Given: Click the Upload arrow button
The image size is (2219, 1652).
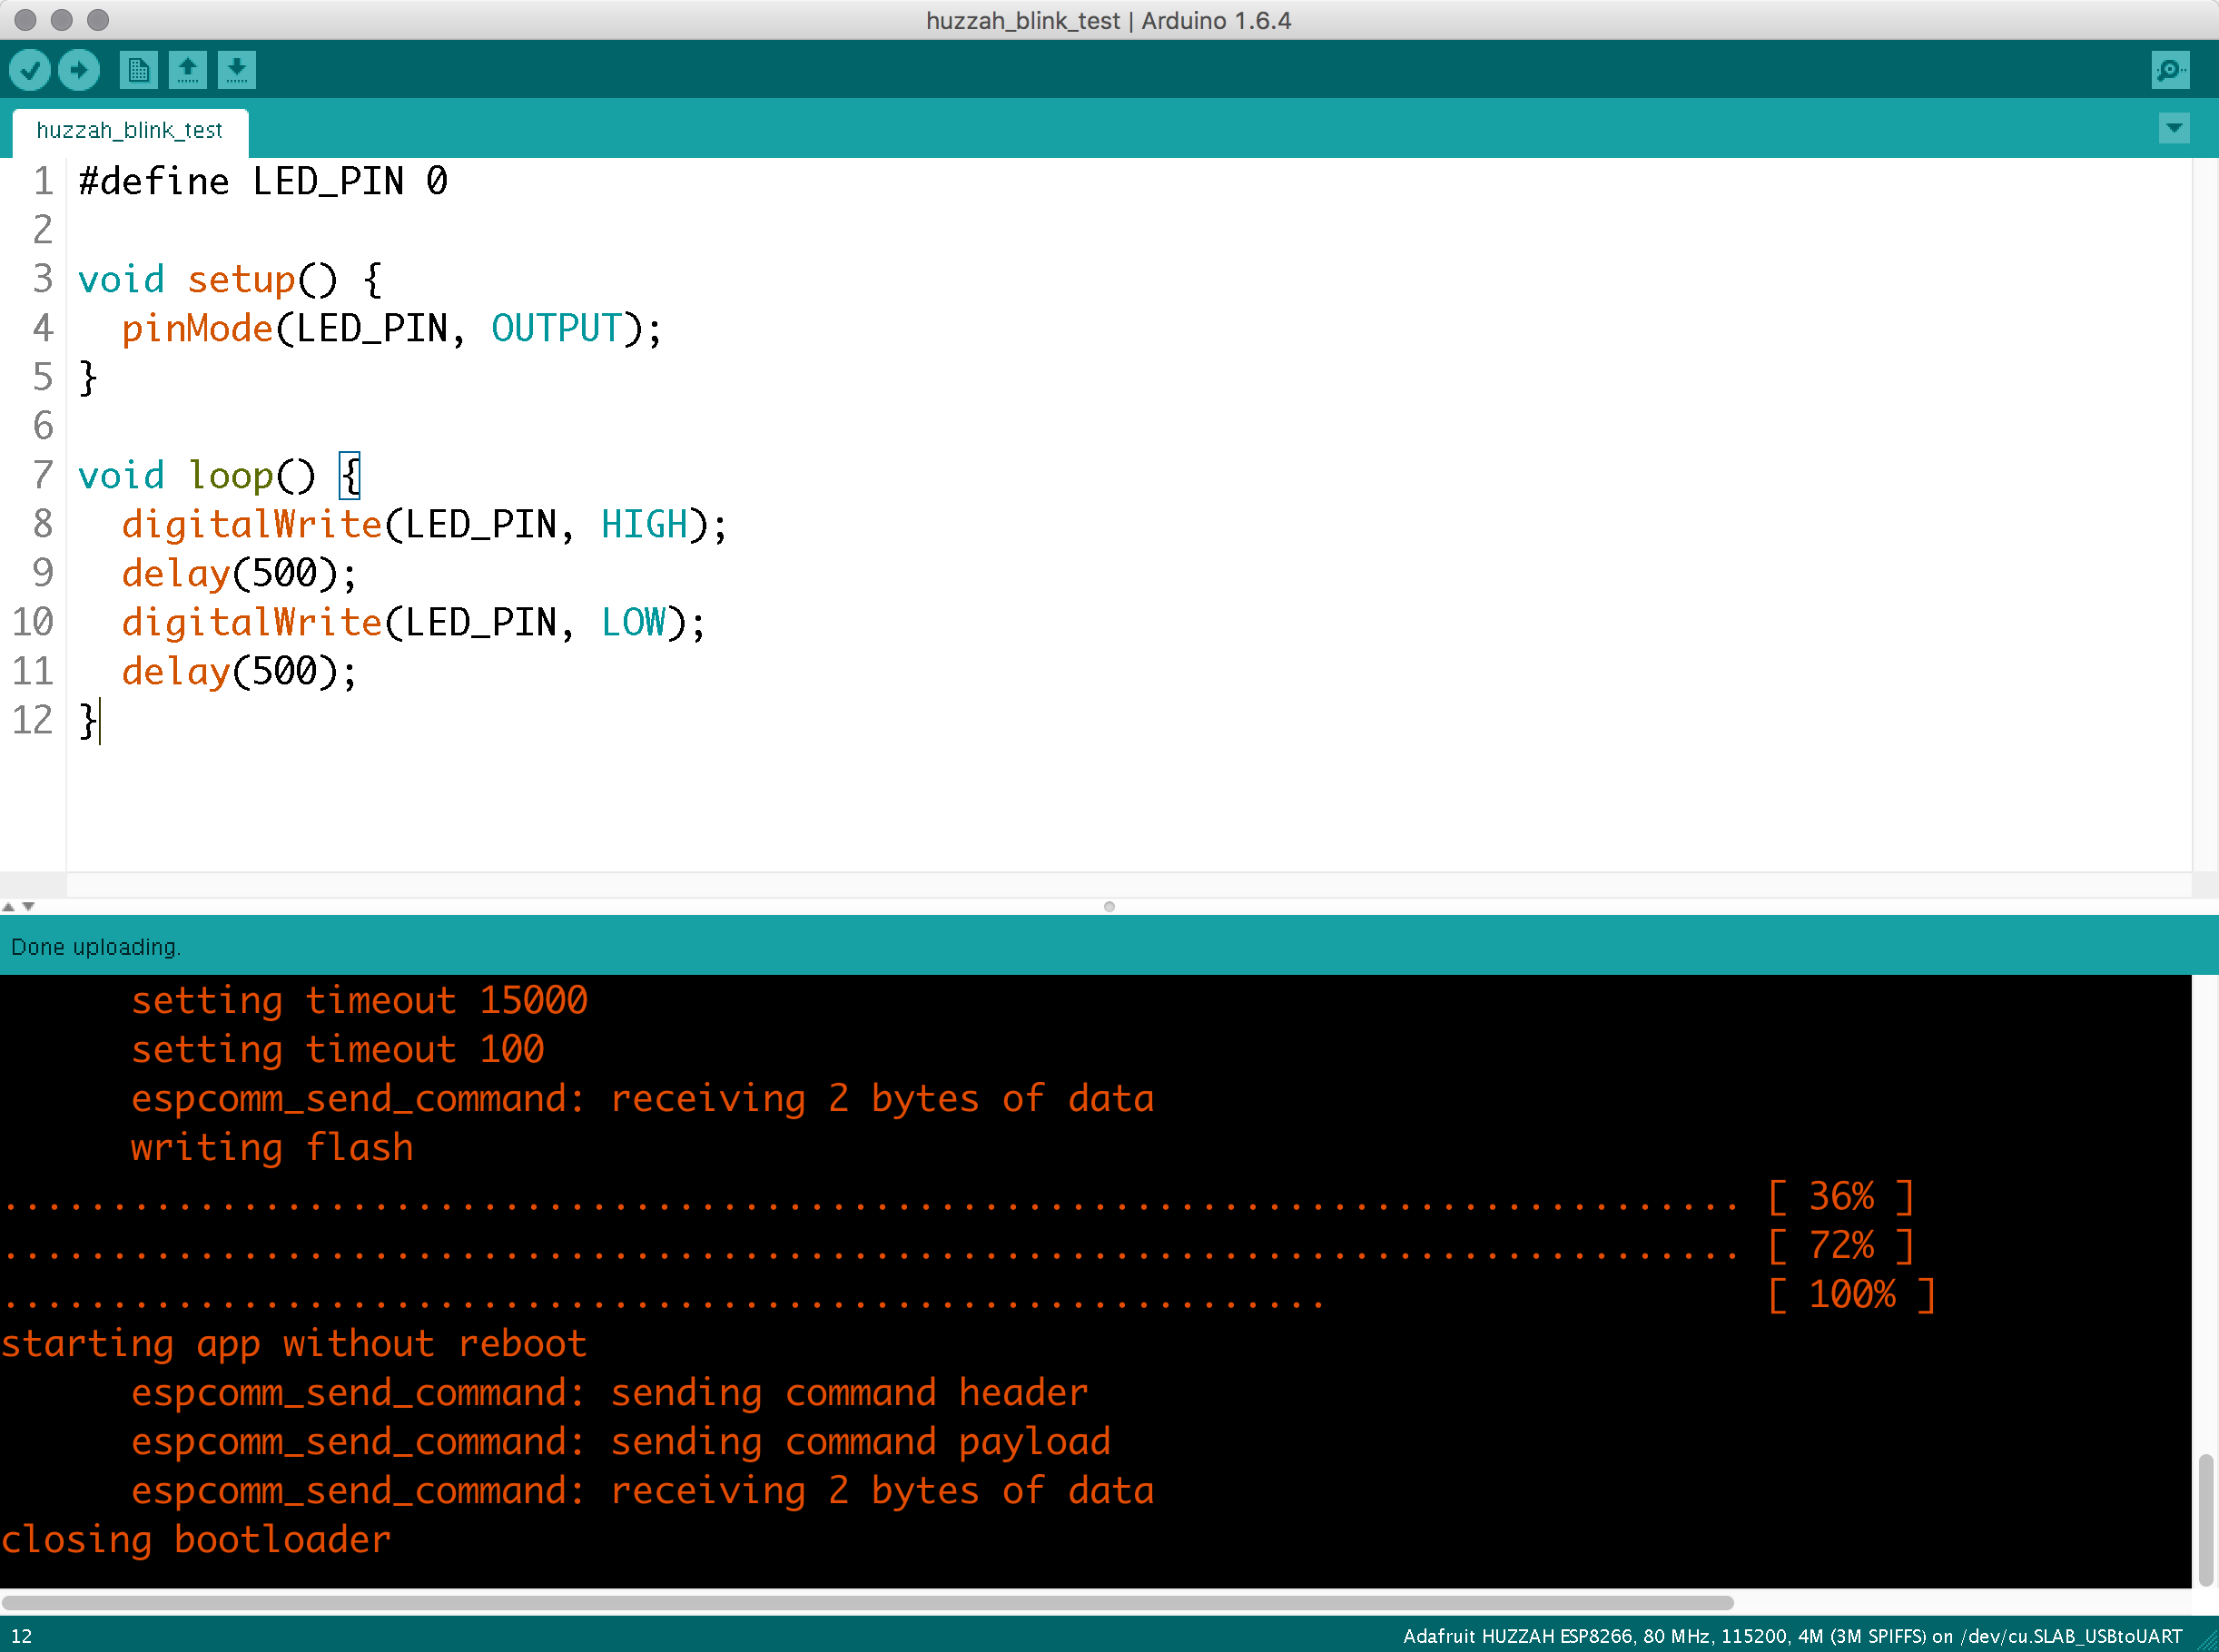Looking at the screenshot, I should tap(79, 70).
